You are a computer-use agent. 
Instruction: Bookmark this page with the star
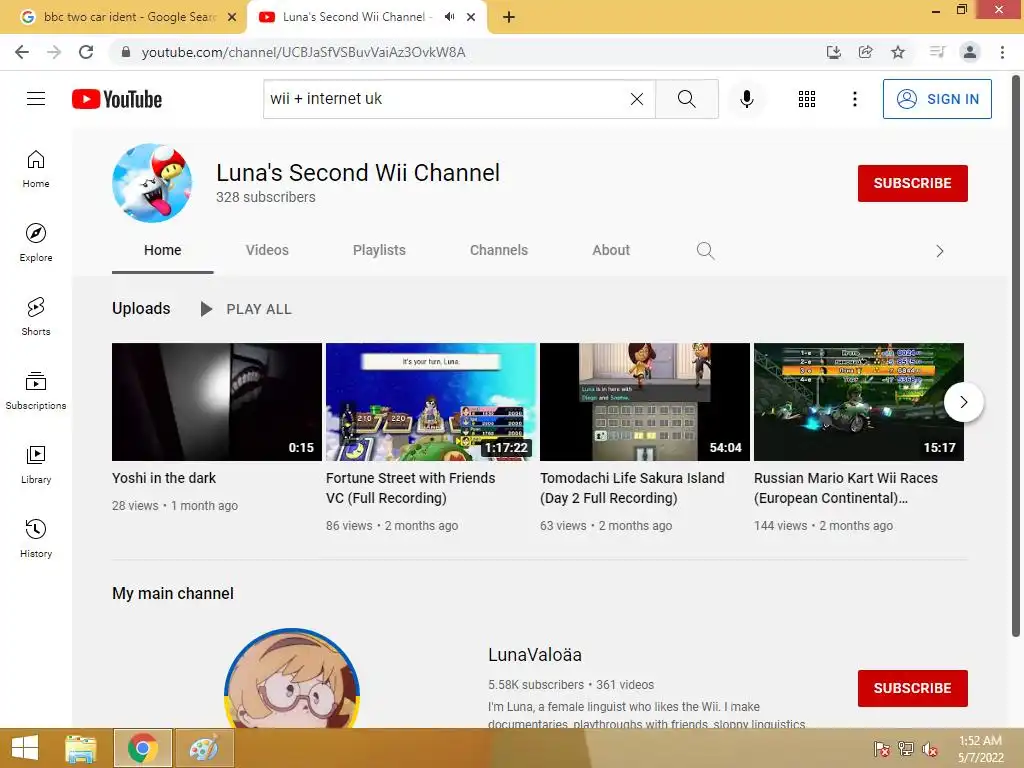[x=898, y=52]
